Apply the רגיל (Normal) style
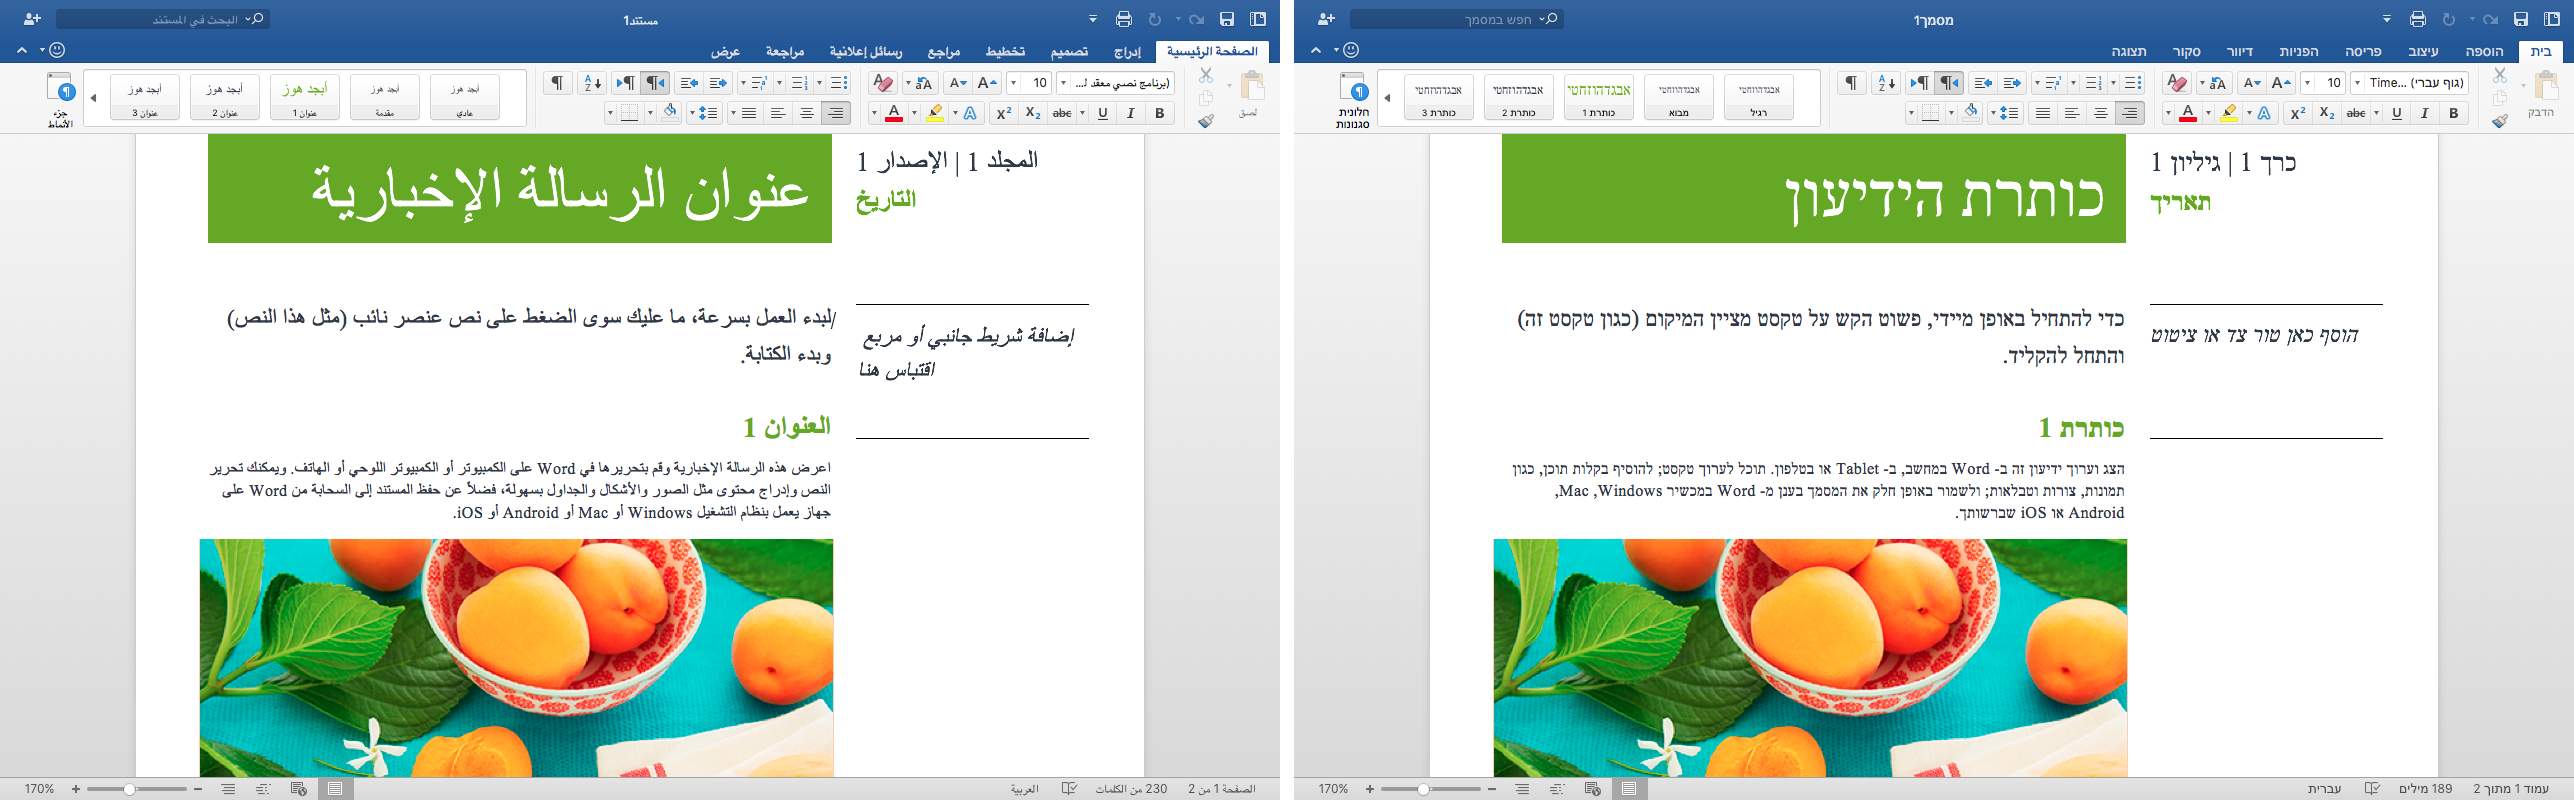This screenshot has width=2574, height=800. [x=1759, y=98]
